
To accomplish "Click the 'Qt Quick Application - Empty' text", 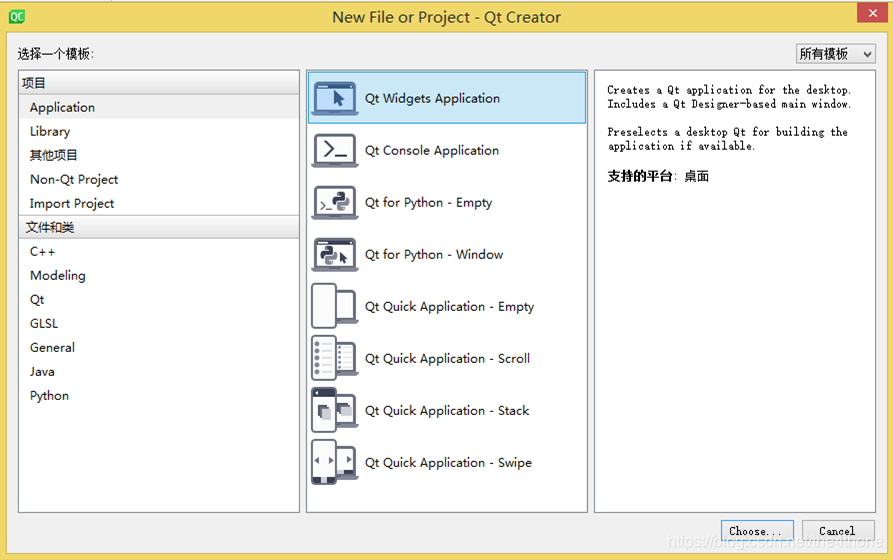I will 449,306.
